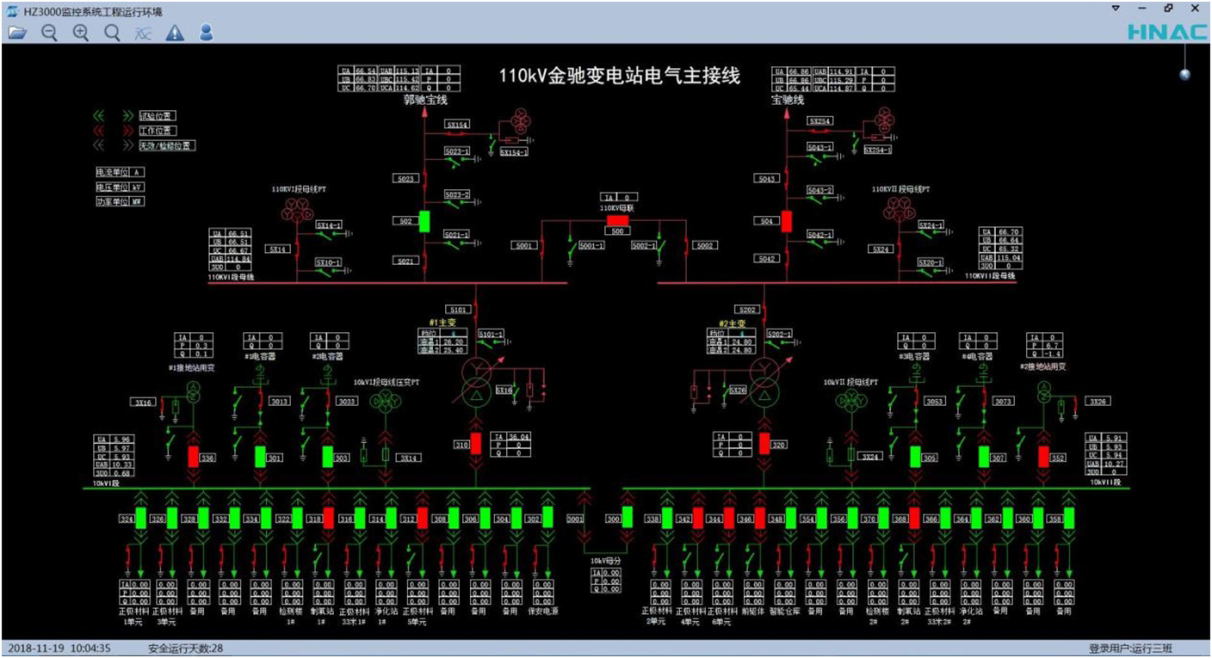This screenshot has height=658, width=1212.
Task: Toggle green capacitor breaker 303
Action: (328, 456)
